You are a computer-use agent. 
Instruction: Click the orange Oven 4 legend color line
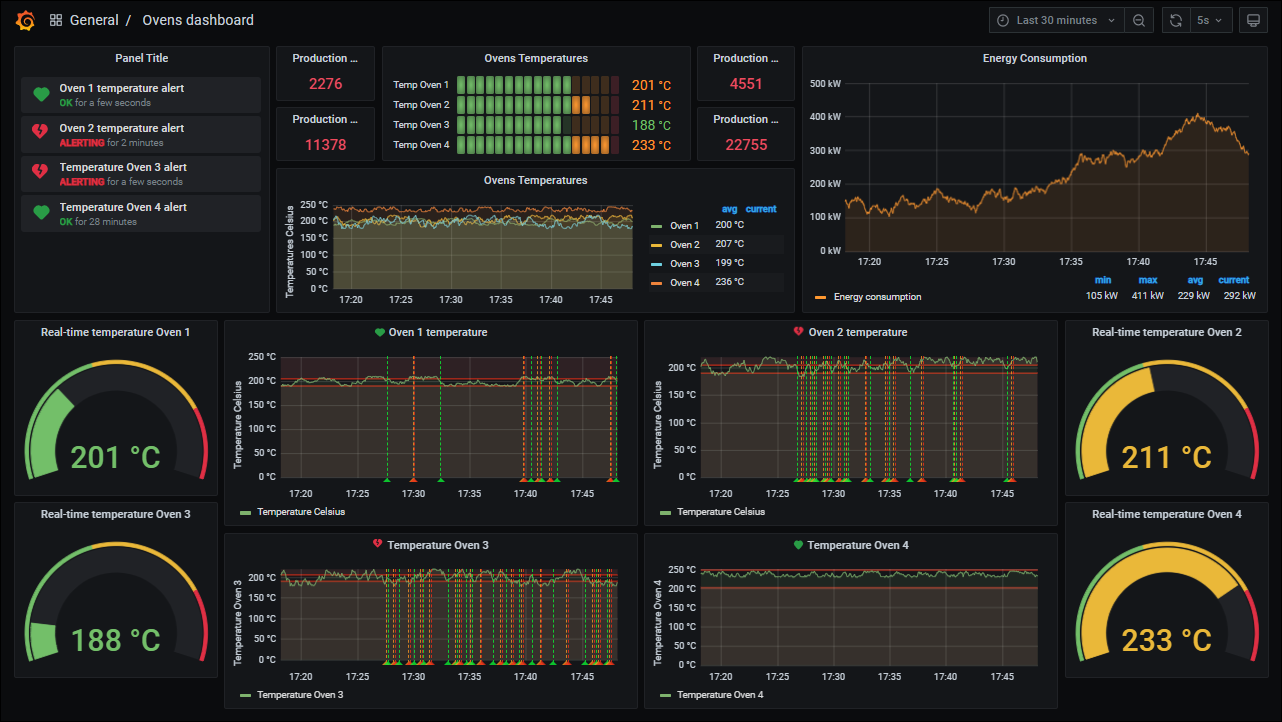[x=657, y=283]
